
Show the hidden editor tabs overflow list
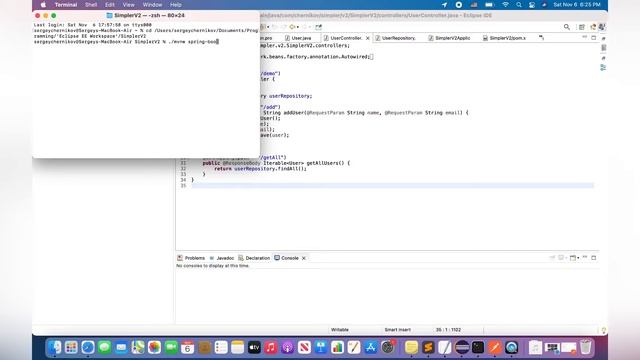click(541, 38)
